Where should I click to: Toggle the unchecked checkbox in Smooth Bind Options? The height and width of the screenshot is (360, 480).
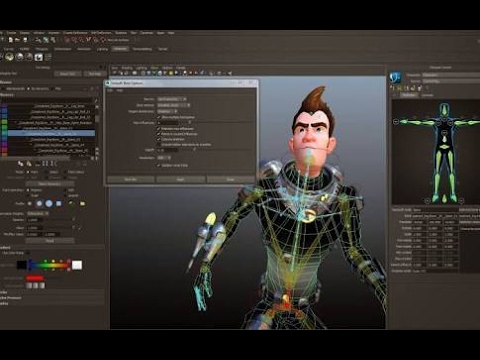point(159,145)
